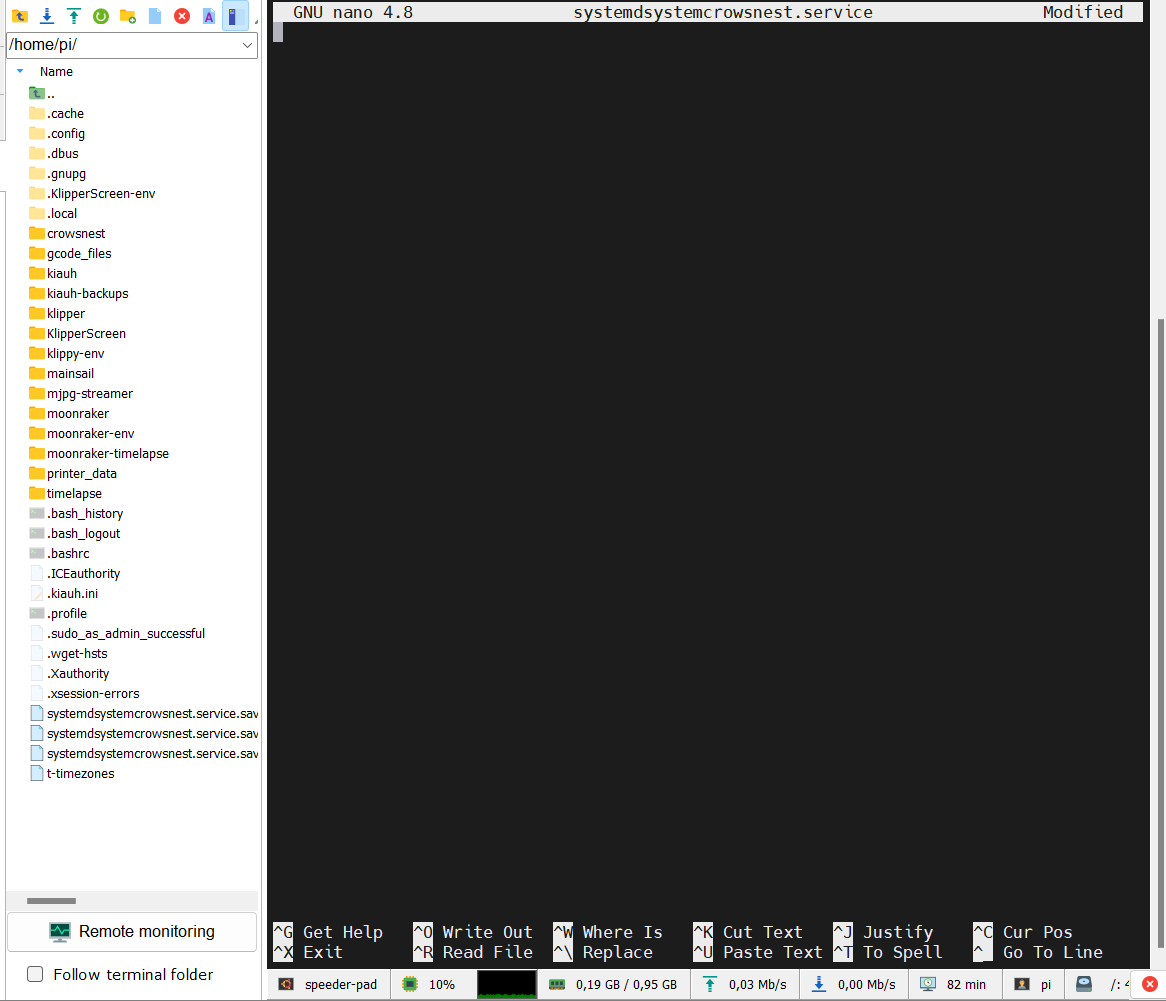Create a new folder with the folder-plus icon
Screen dimensions: 1166x1001
tap(128, 16)
